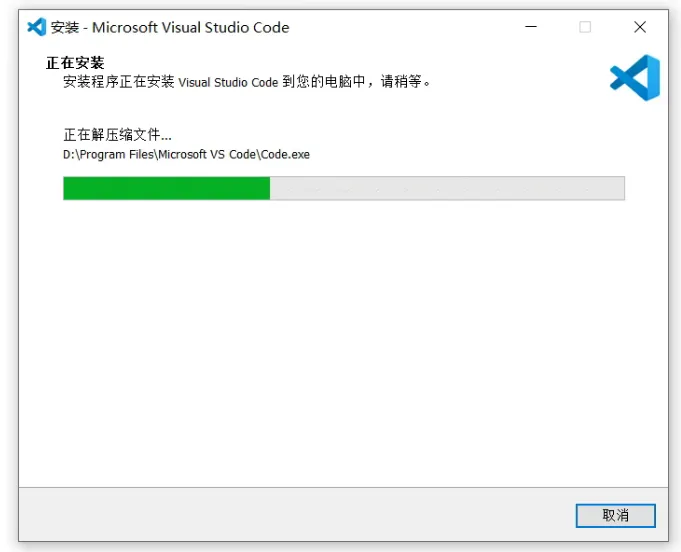Image resolution: width=681 pixels, height=552 pixels.
Task: Click the blank white area below progress bar
Action: pyautogui.click(x=343, y=343)
